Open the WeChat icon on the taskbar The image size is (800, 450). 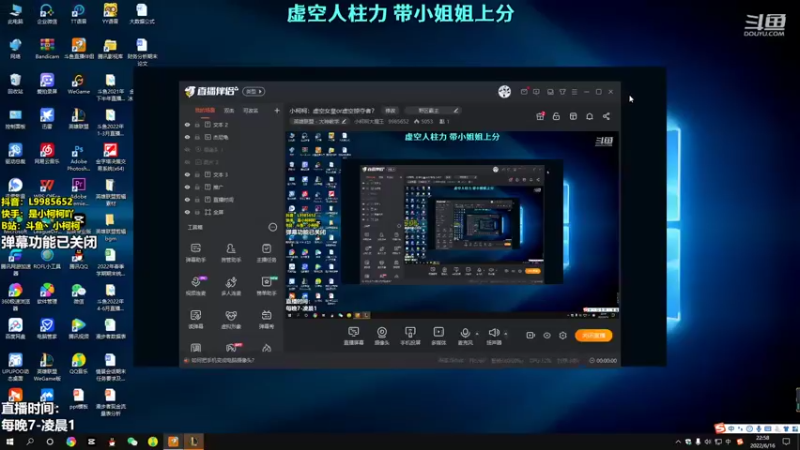[x=132, y=442]
